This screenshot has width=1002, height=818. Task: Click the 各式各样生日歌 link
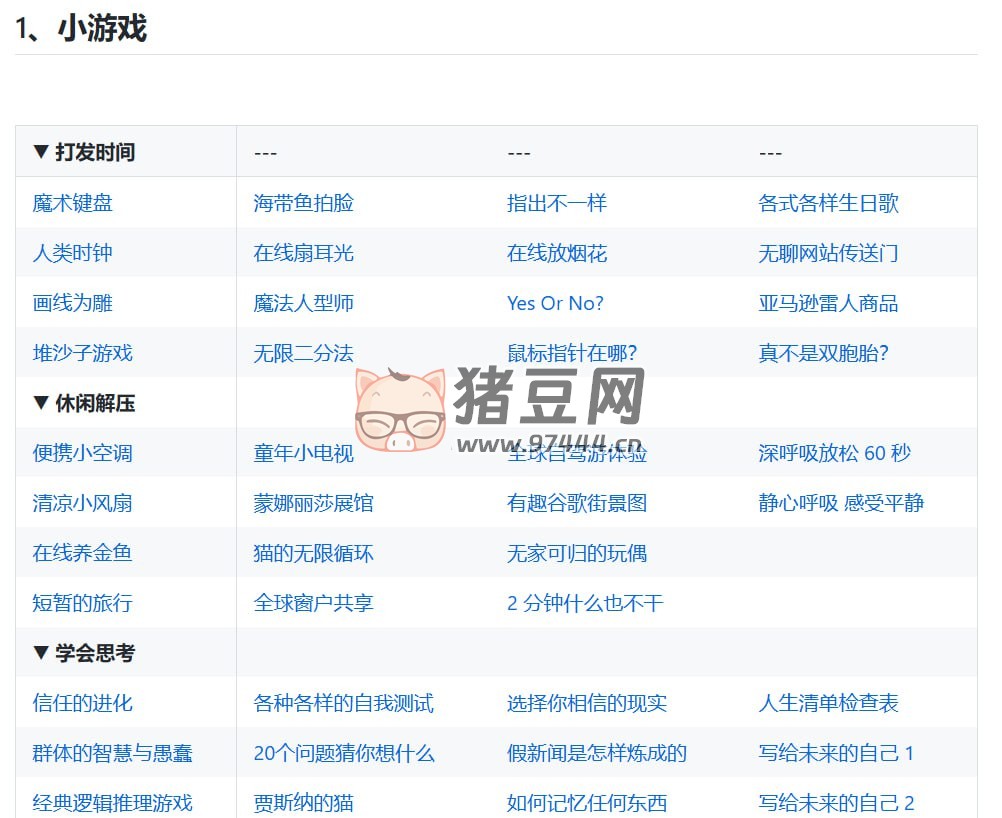tap(829, 203)
